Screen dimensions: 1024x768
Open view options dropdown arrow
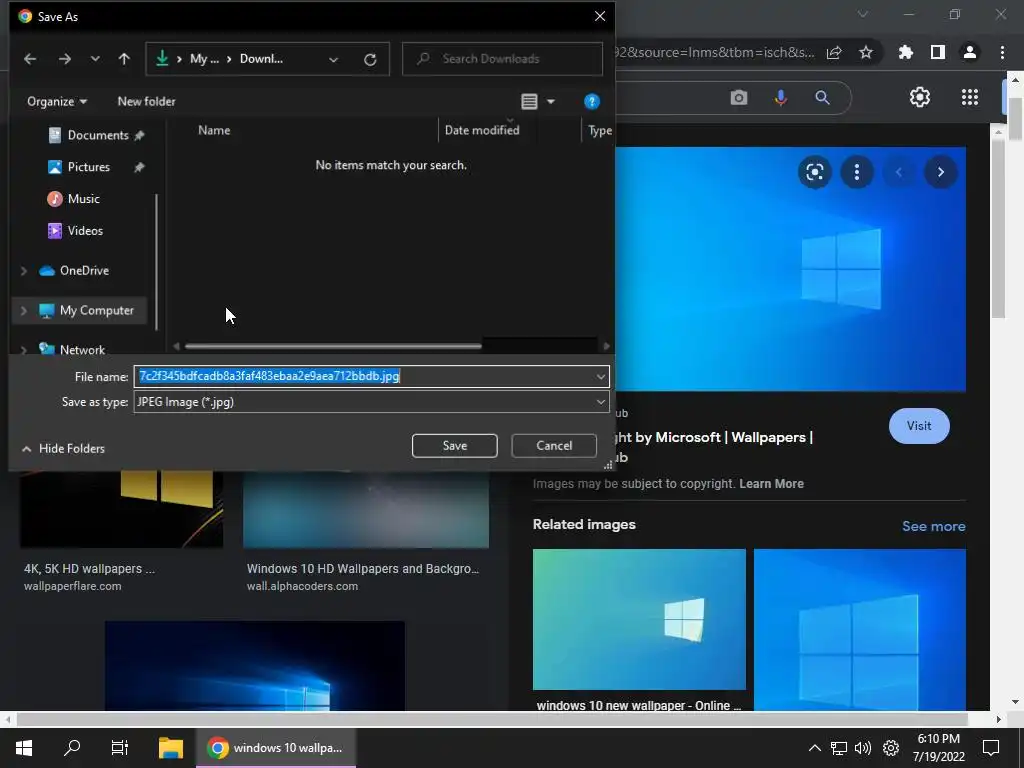[x=551, y=101]
